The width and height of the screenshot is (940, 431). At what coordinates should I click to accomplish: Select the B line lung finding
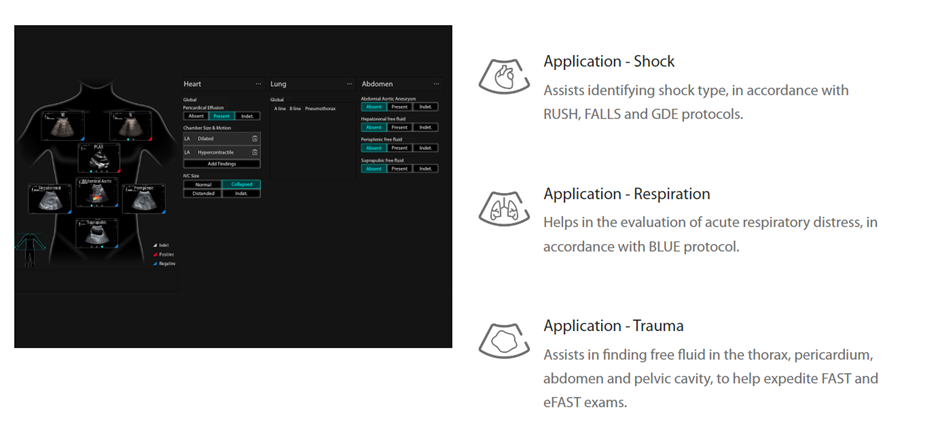295,108
